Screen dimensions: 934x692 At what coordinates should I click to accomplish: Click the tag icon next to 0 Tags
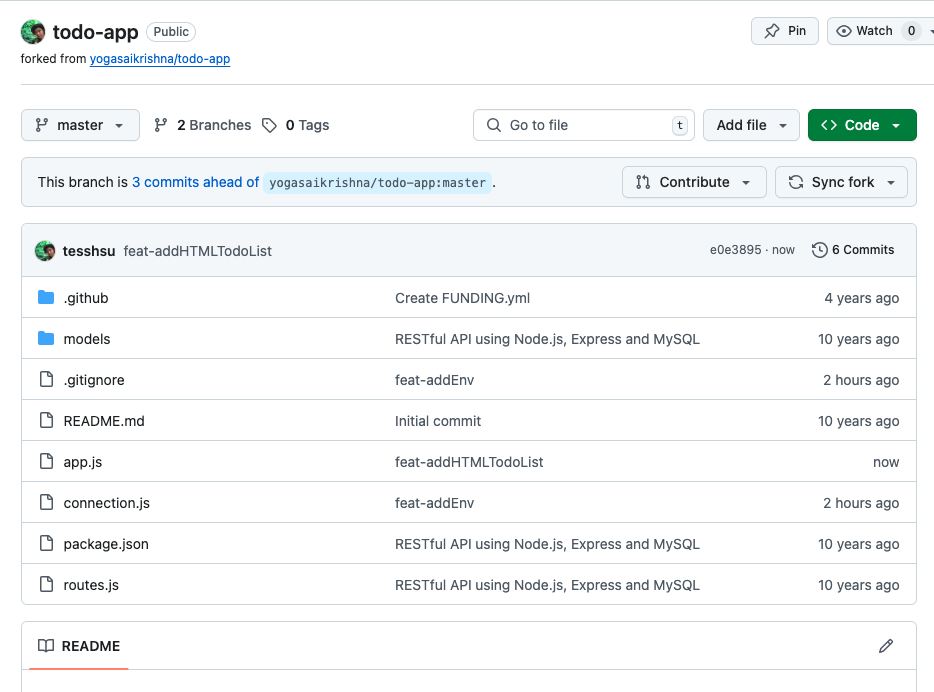[270, 125]
